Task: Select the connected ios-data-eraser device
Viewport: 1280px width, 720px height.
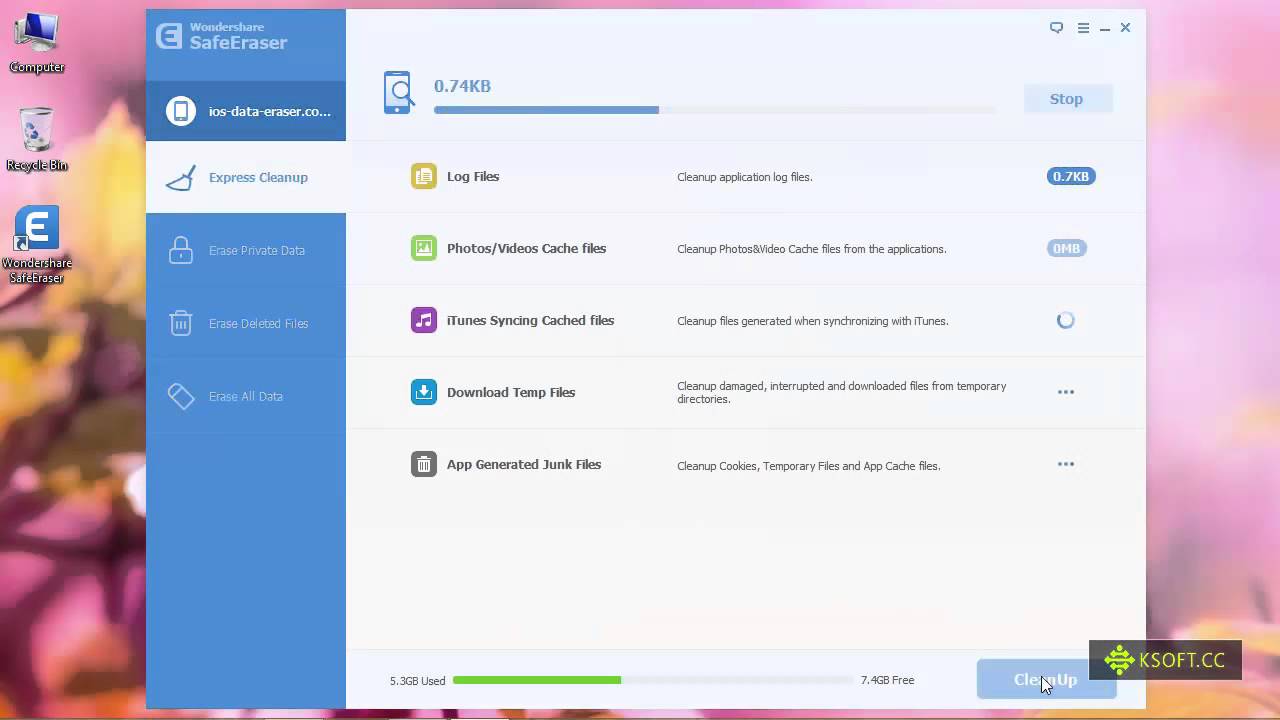Action: point(246,111)
